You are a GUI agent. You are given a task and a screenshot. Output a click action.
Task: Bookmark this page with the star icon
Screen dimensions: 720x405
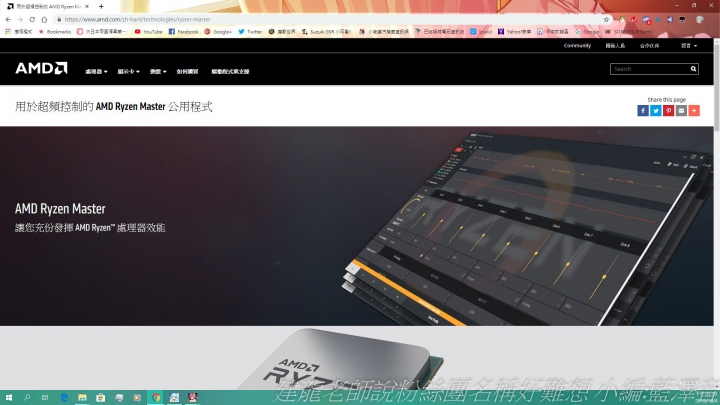[x=606, y=19]
